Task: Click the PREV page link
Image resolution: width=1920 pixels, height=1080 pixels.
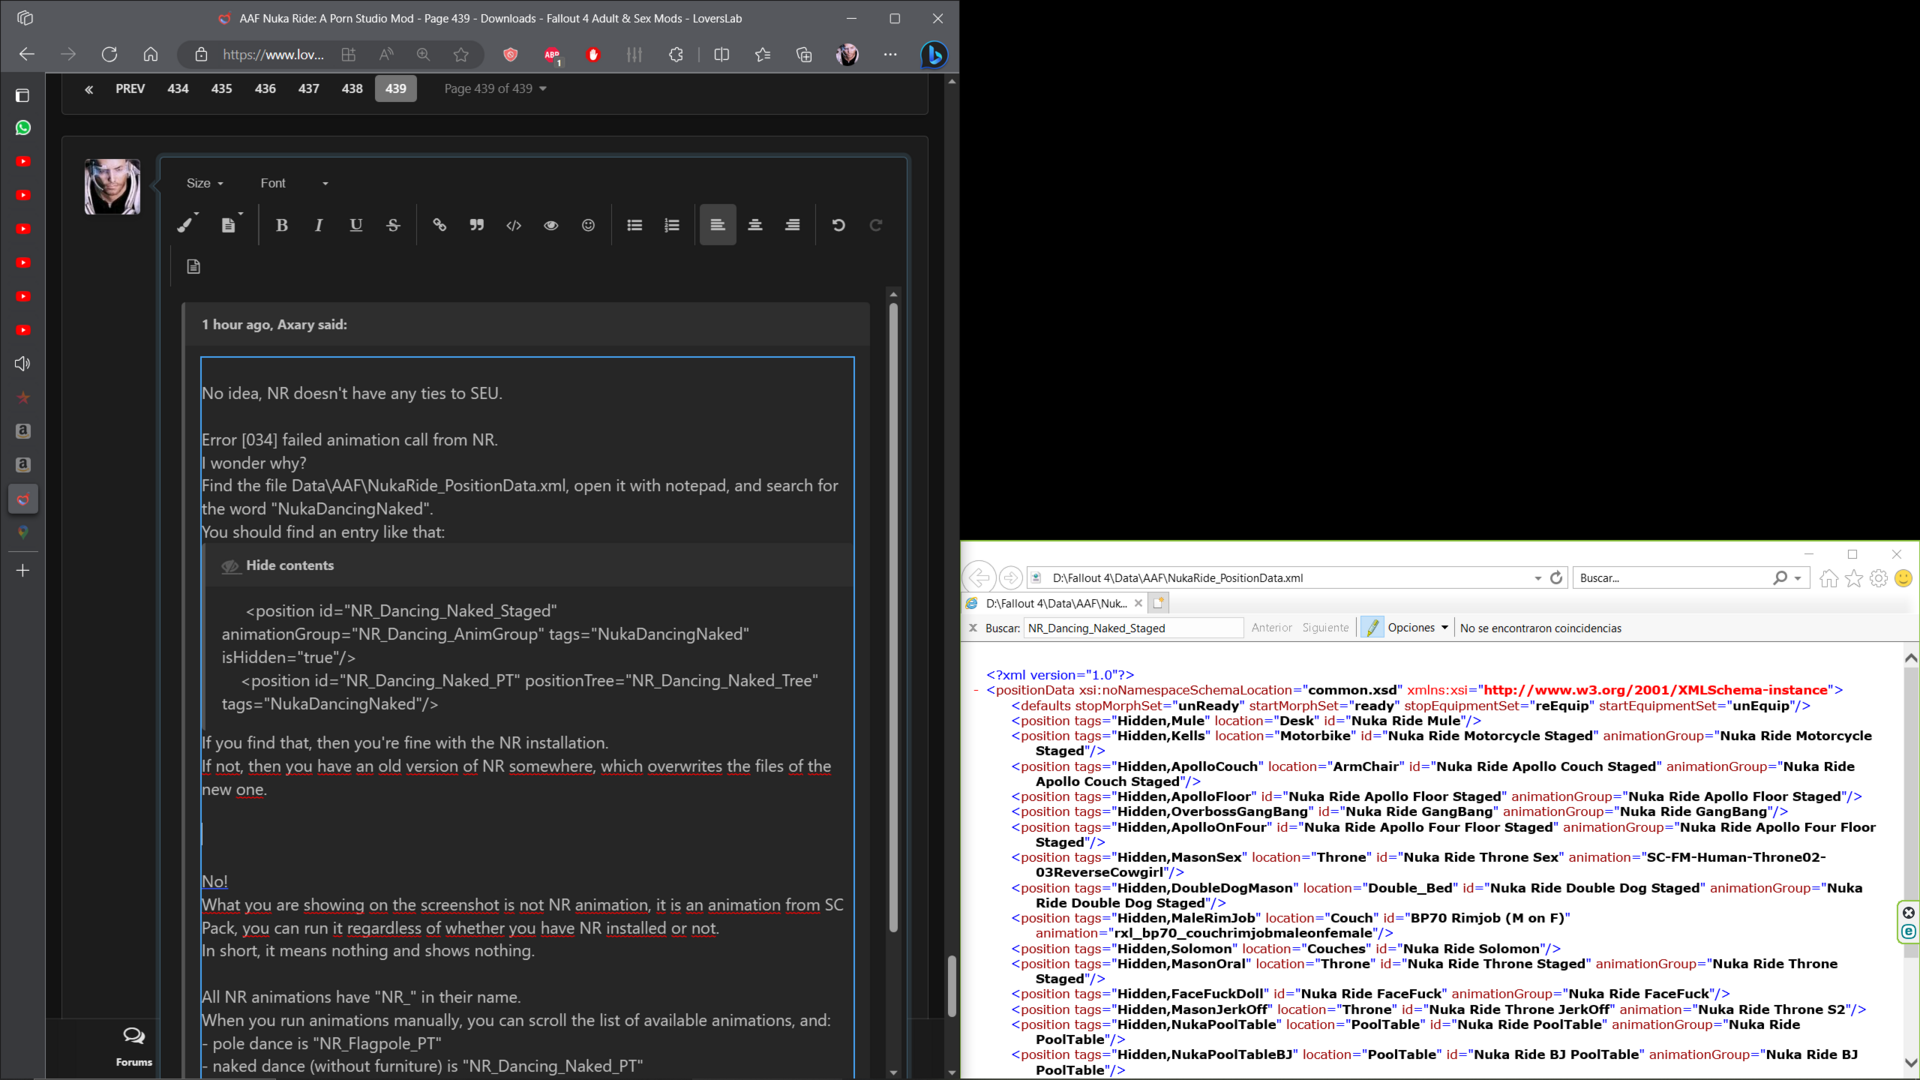Action: coord(130,89)
